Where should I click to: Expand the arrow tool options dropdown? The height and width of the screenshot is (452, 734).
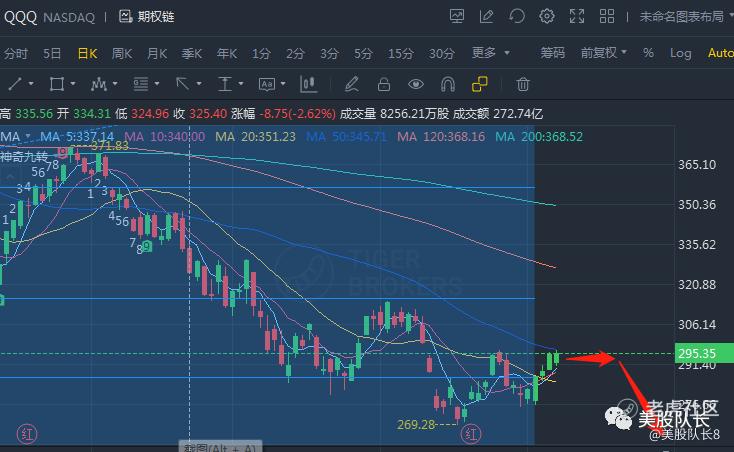pos(199,84)
